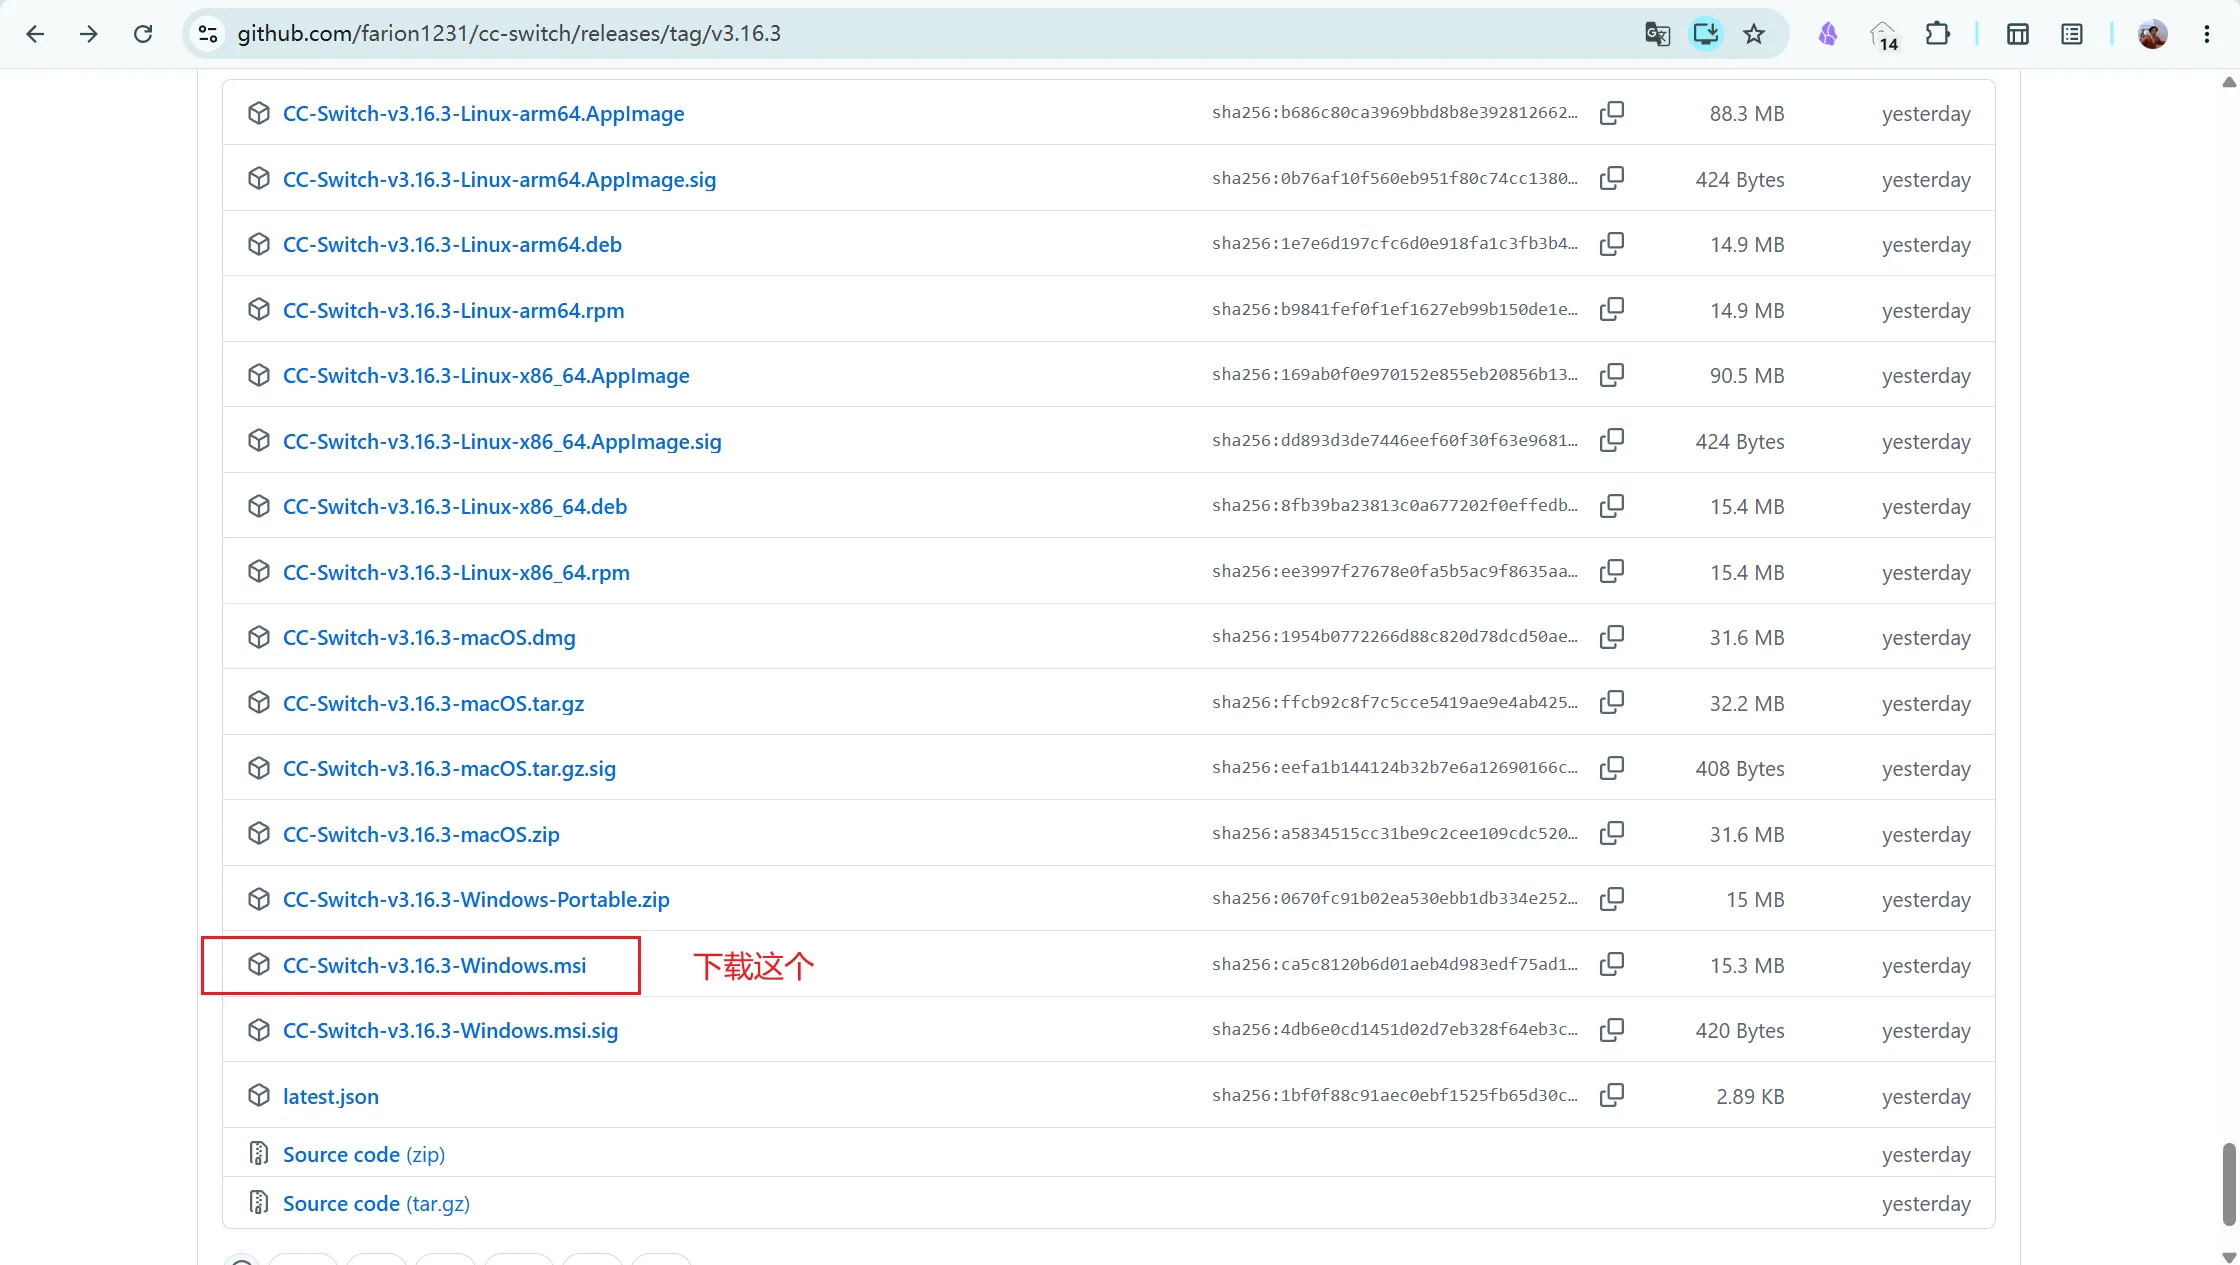This screenshot has width=2240, height=1265.
Task: Click the scrollbar up arrow
Action: pyautogui.click(x=2229, y=82)
